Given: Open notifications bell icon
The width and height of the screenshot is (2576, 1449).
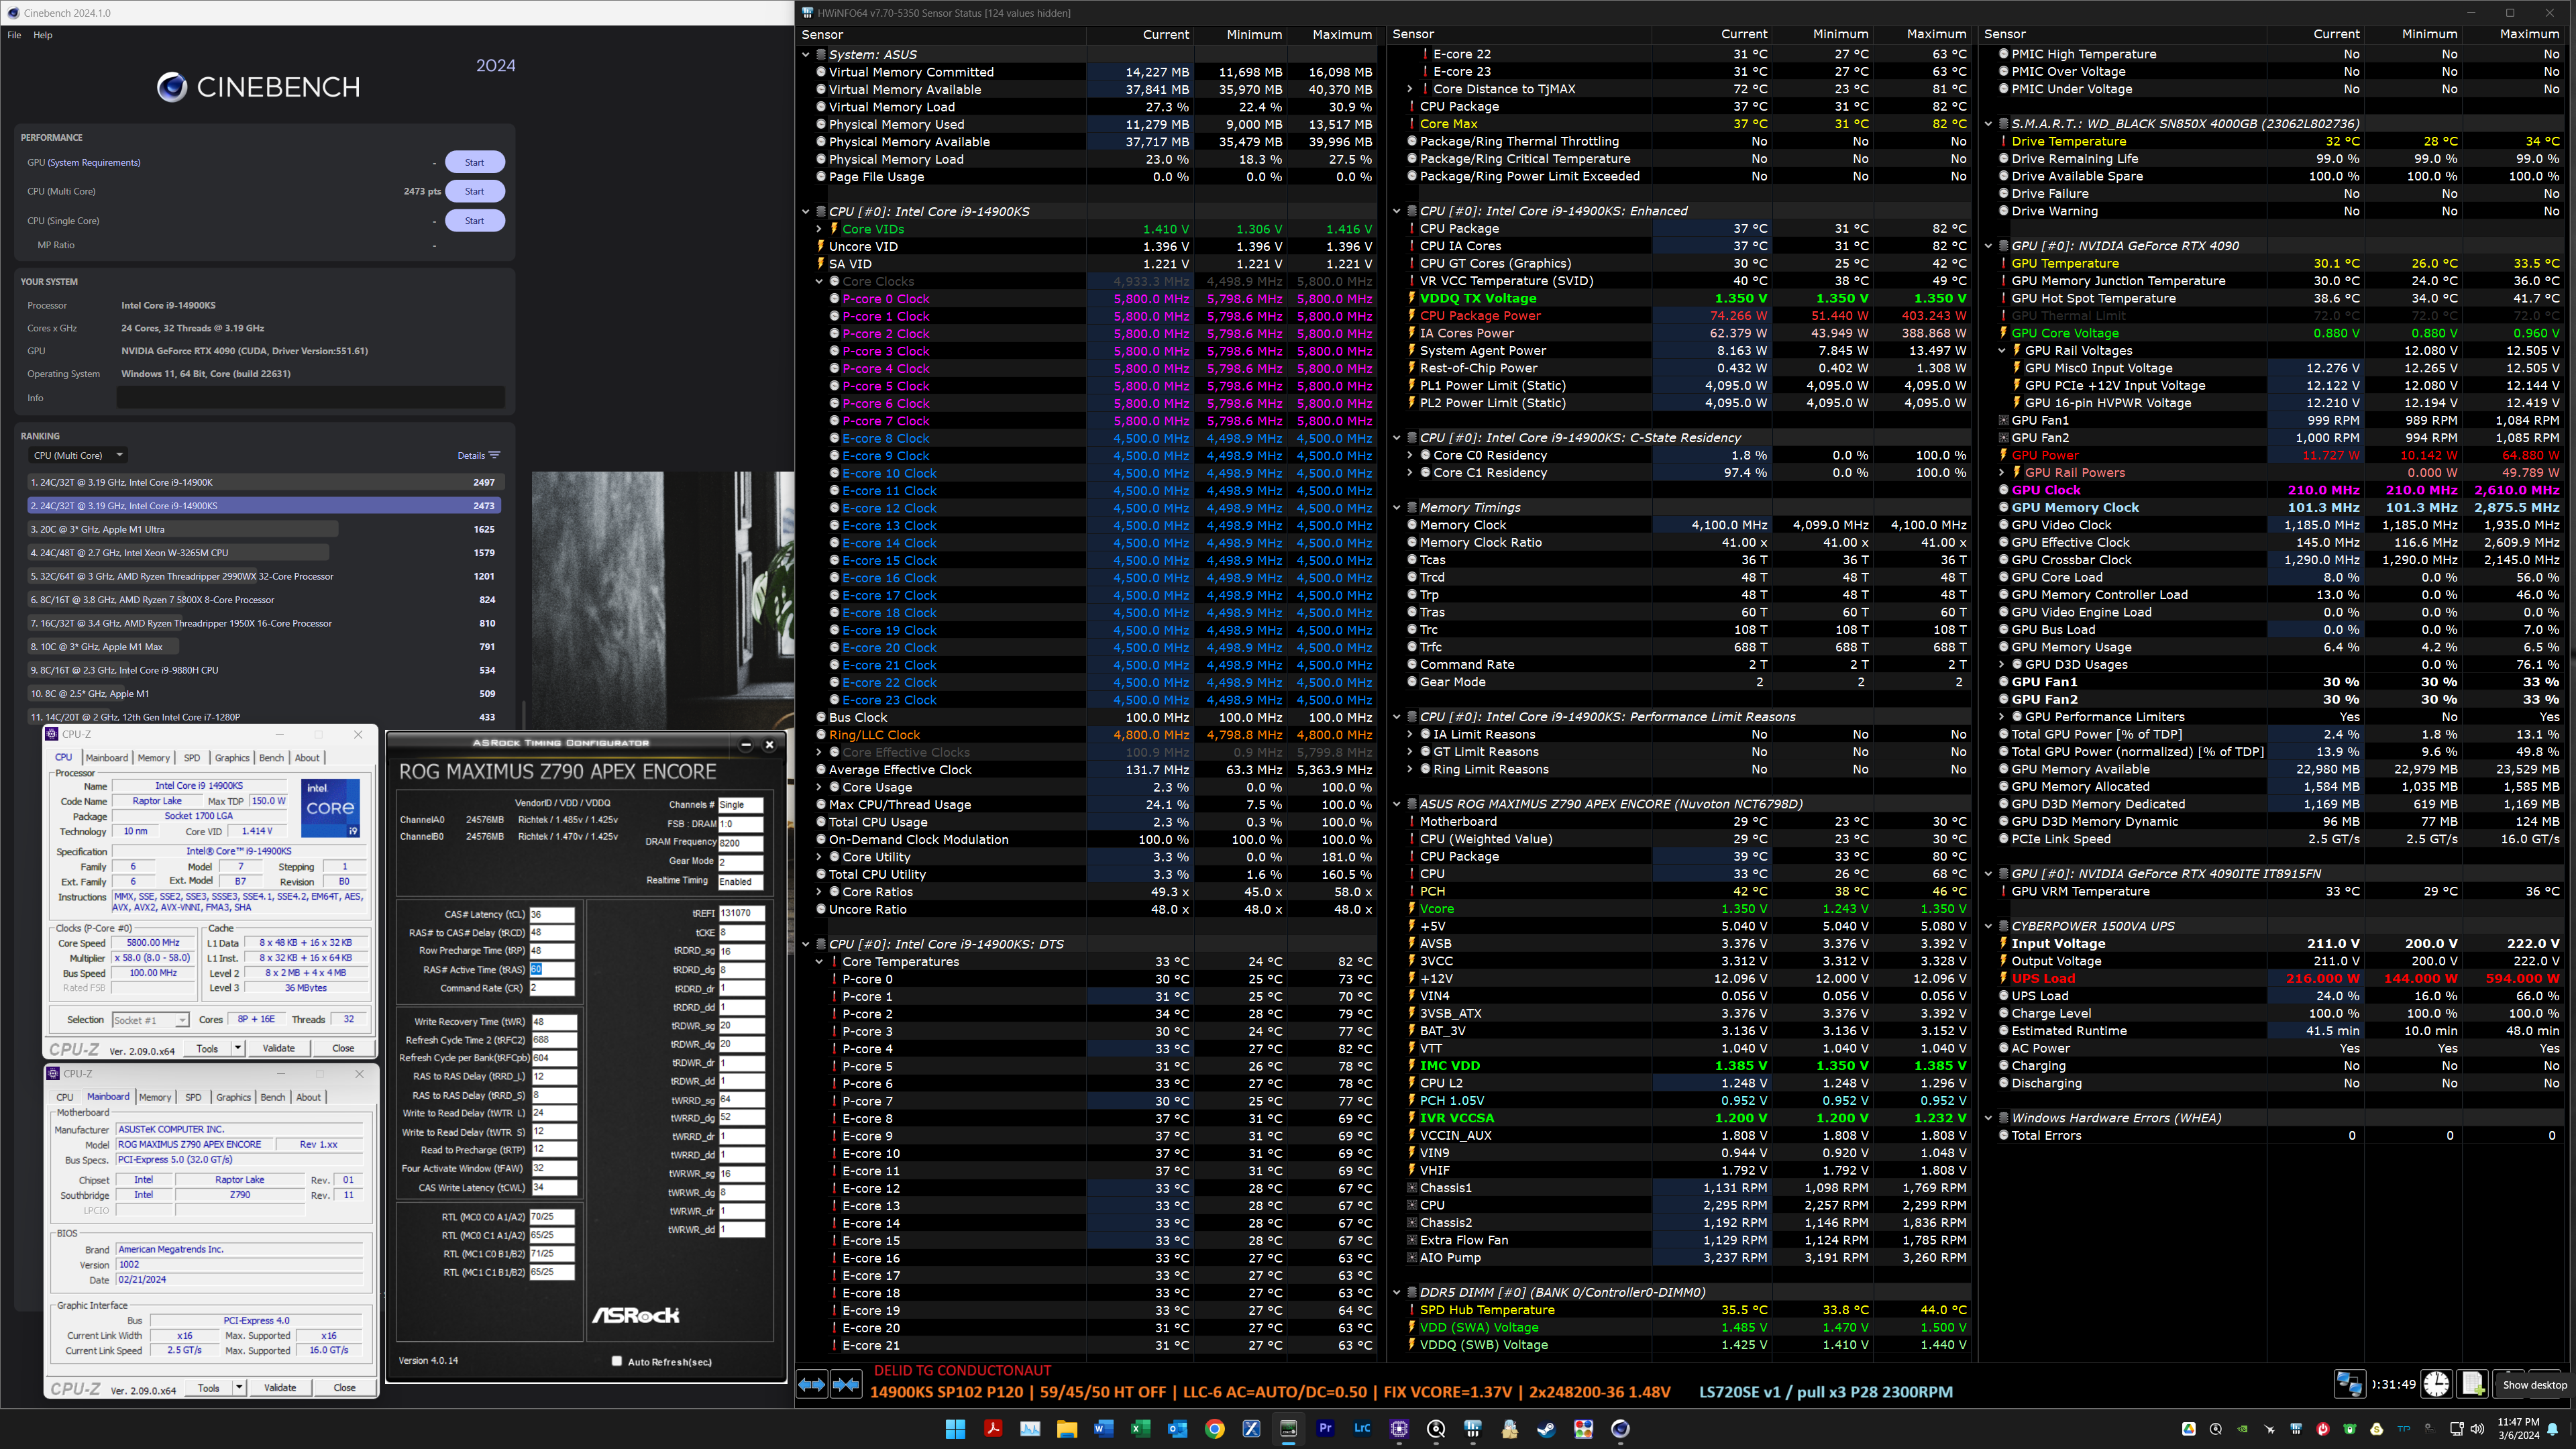Looking at the screenshot, I should [x=2553, y=1429].
